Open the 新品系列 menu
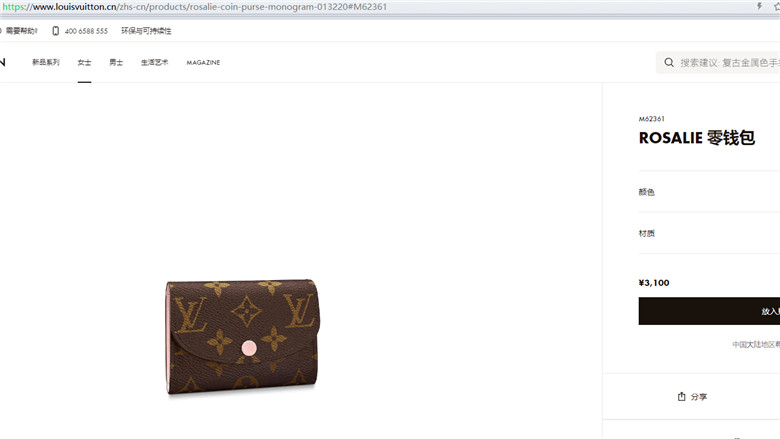This screenshot has height=439, width=780. 46,62
